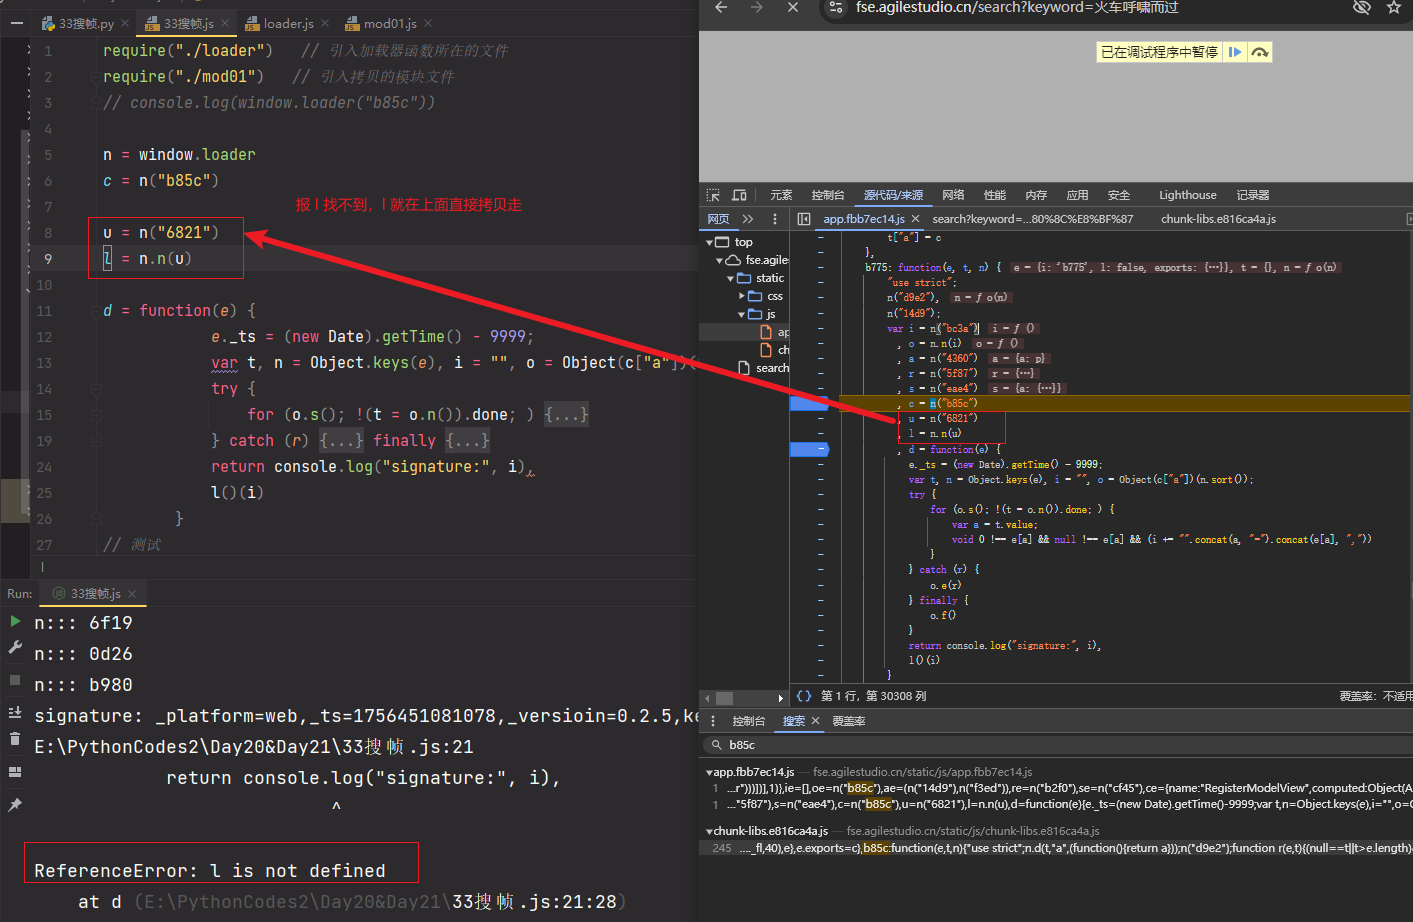Switch to chunk-libs.e816ca4a.js source tab
This screenshot has height=922, width=1413.
click(1218, 219)
